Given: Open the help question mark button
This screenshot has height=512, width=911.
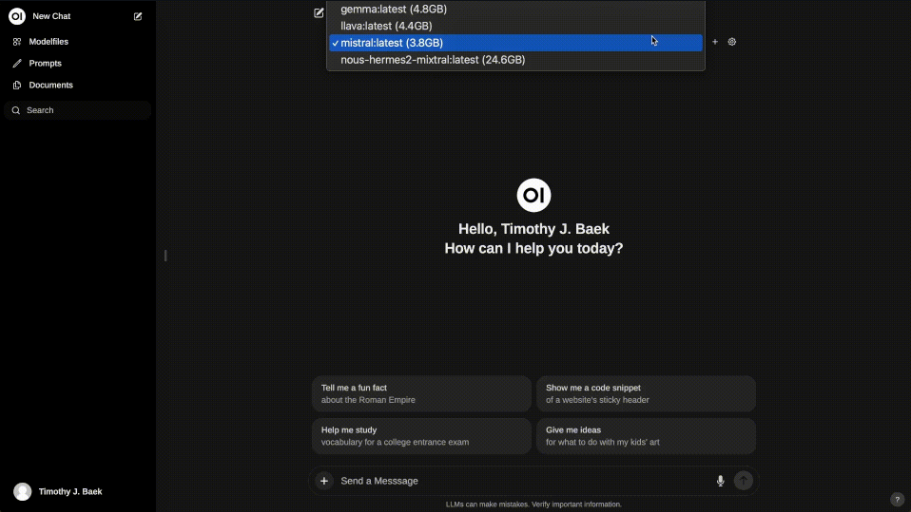Looking at the screenshot, I should click(x=897, y=499).
